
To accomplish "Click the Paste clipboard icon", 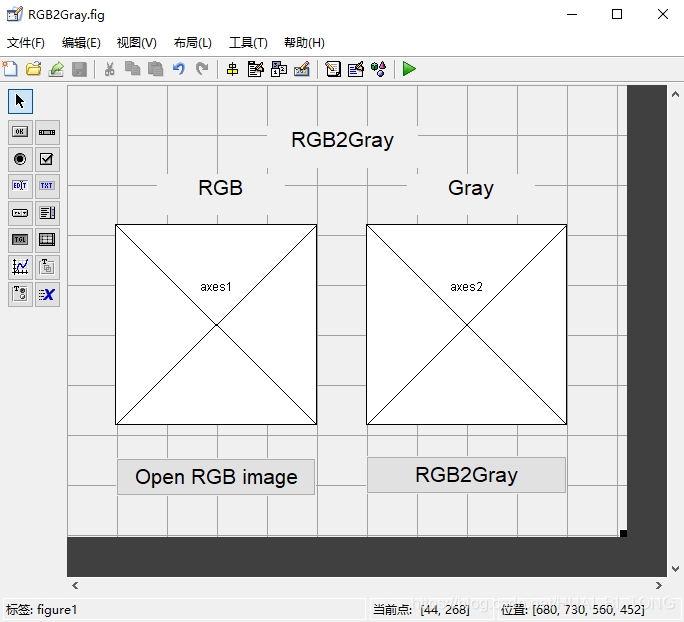I will point(155,69).
